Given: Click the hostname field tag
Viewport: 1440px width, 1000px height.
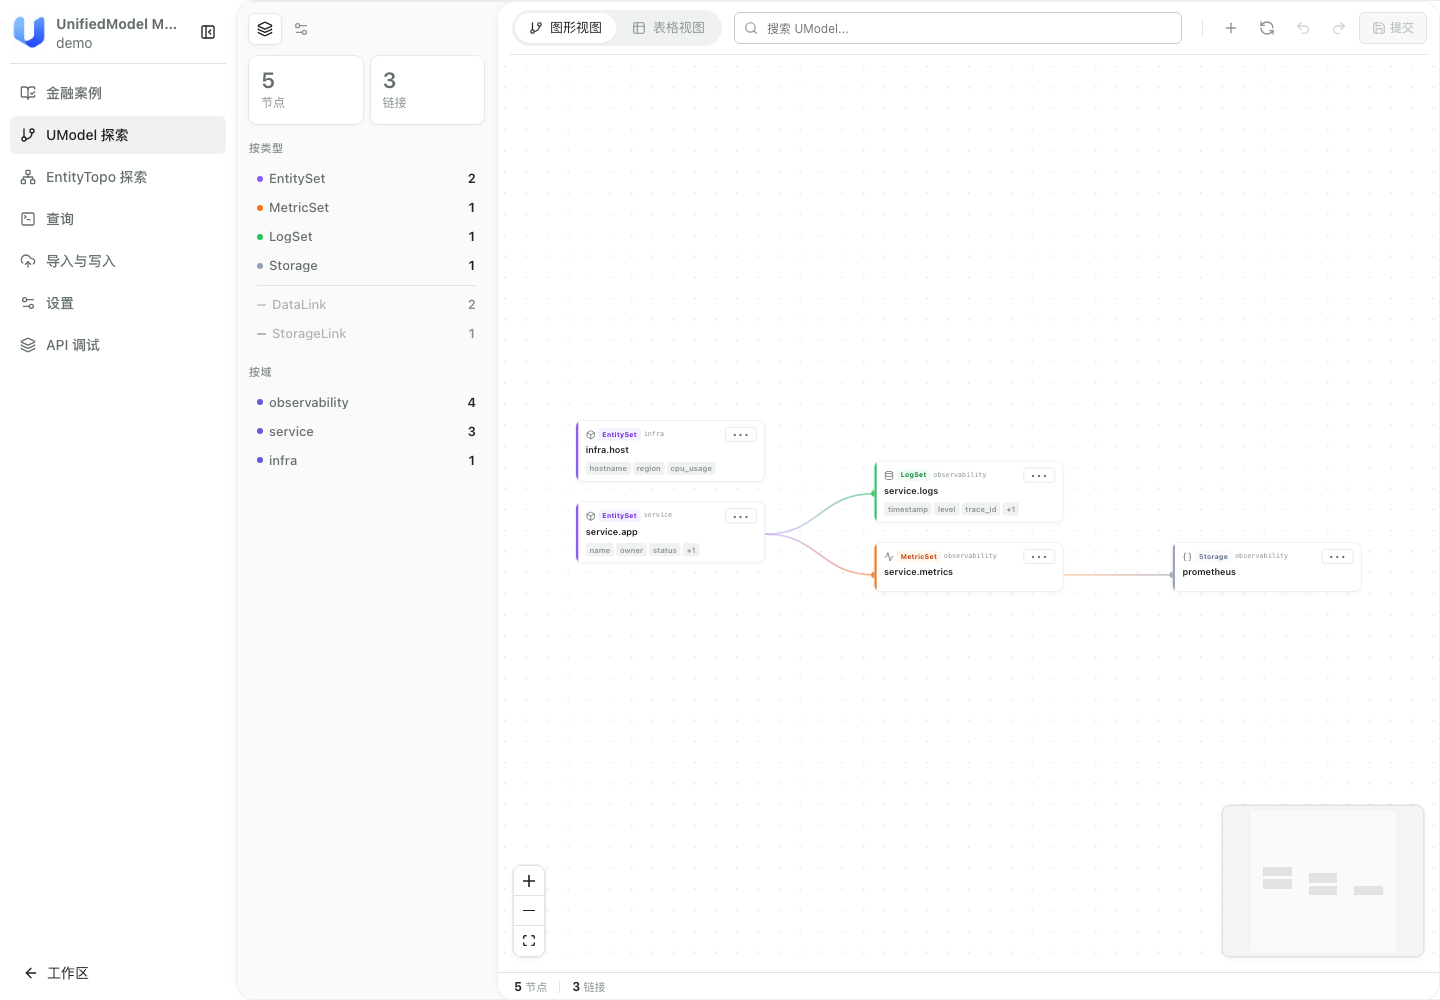Looking at the screenshot, I should pos(608,469).
